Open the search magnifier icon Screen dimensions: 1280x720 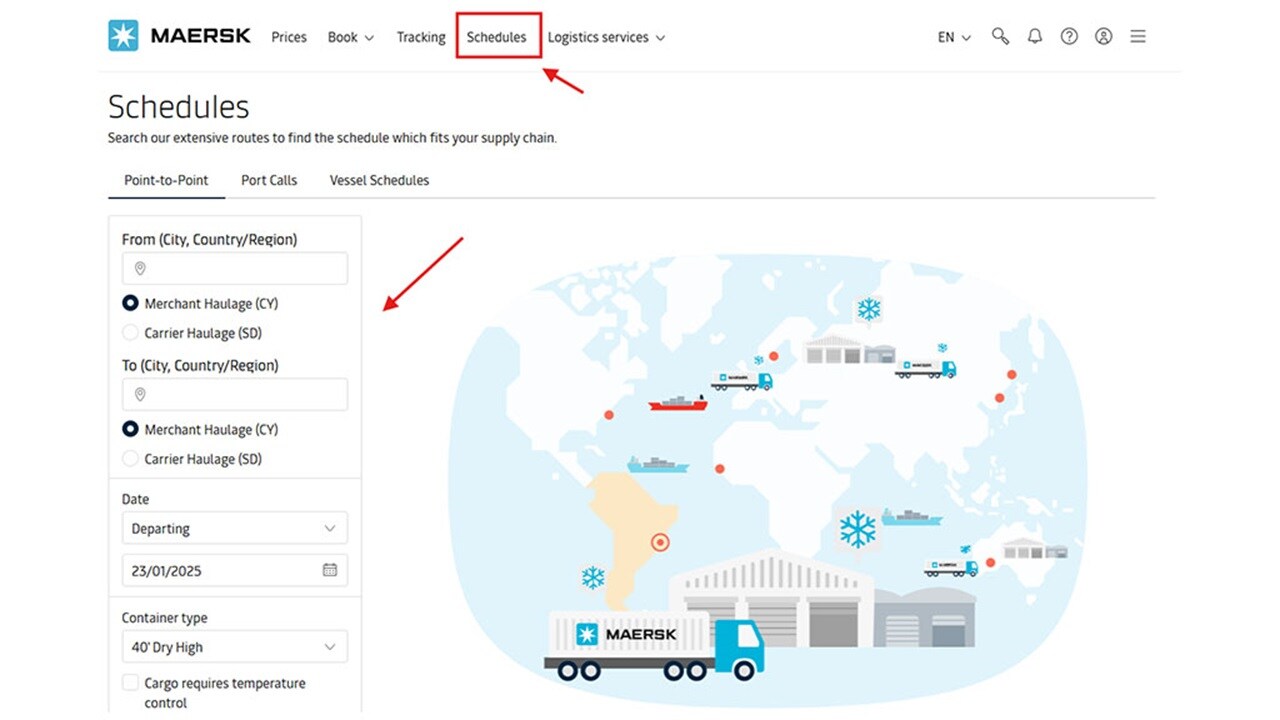coord(1000,36)
